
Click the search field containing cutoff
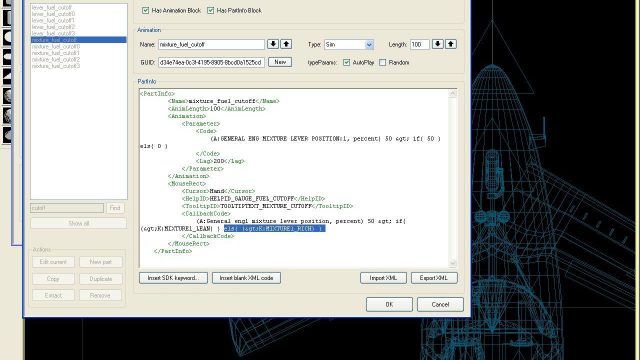(67, 208)
